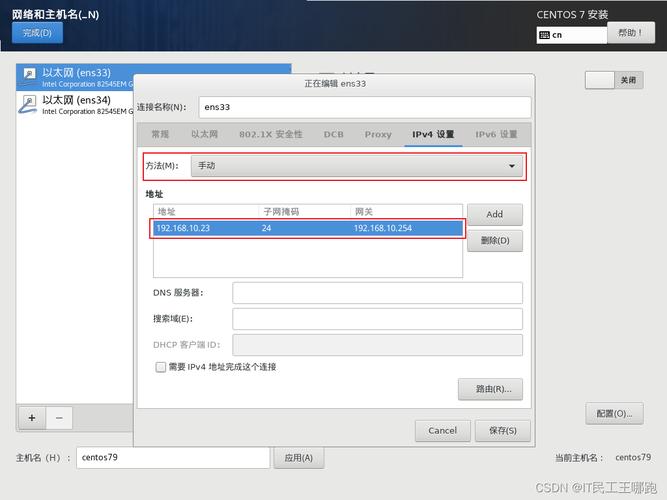Select the IPv4 设置 tab
Viewport: 667px width, 500px height.
433,134
